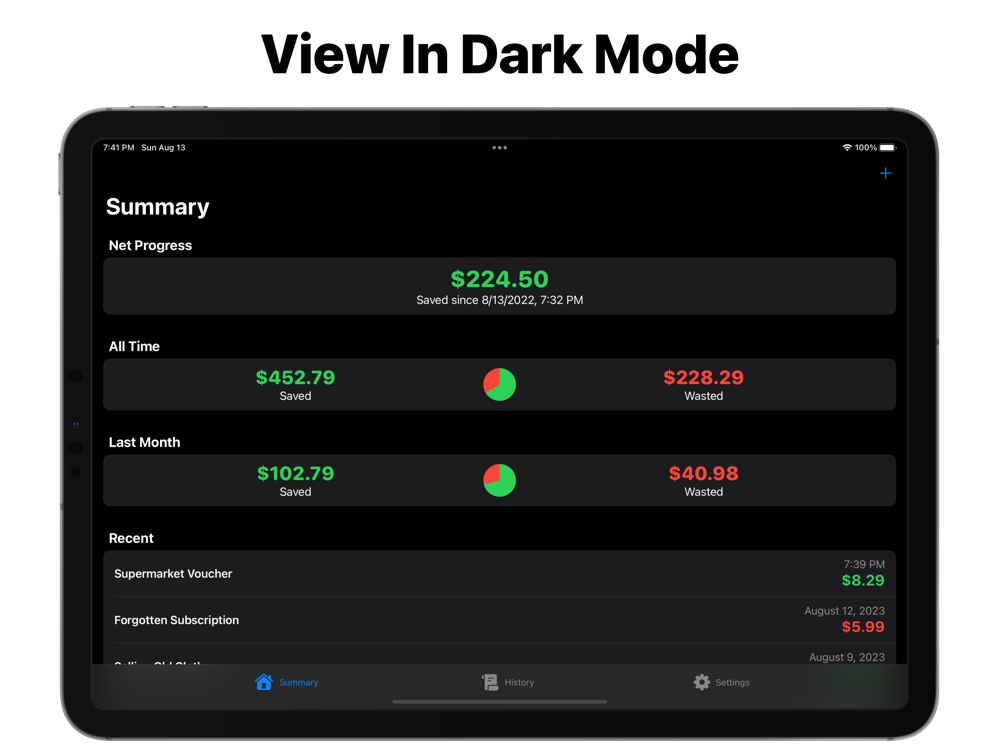Select the All Time pie chart
1000x750 pixels.
pyautogui.click(x=499, y=385)
